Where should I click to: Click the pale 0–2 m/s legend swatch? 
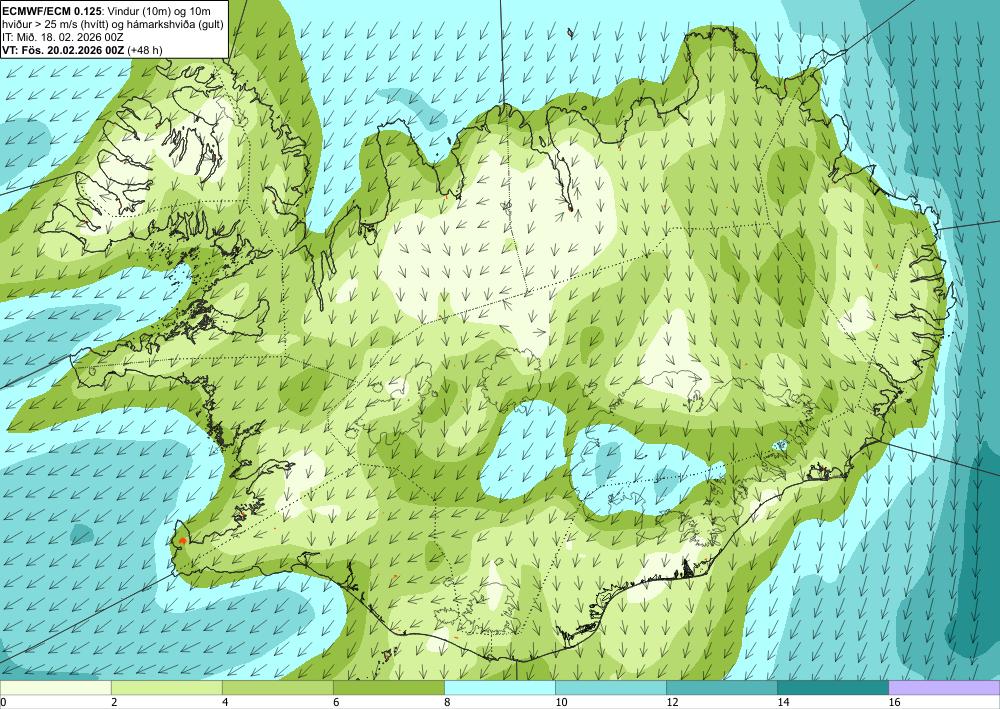tap(55, 687)
